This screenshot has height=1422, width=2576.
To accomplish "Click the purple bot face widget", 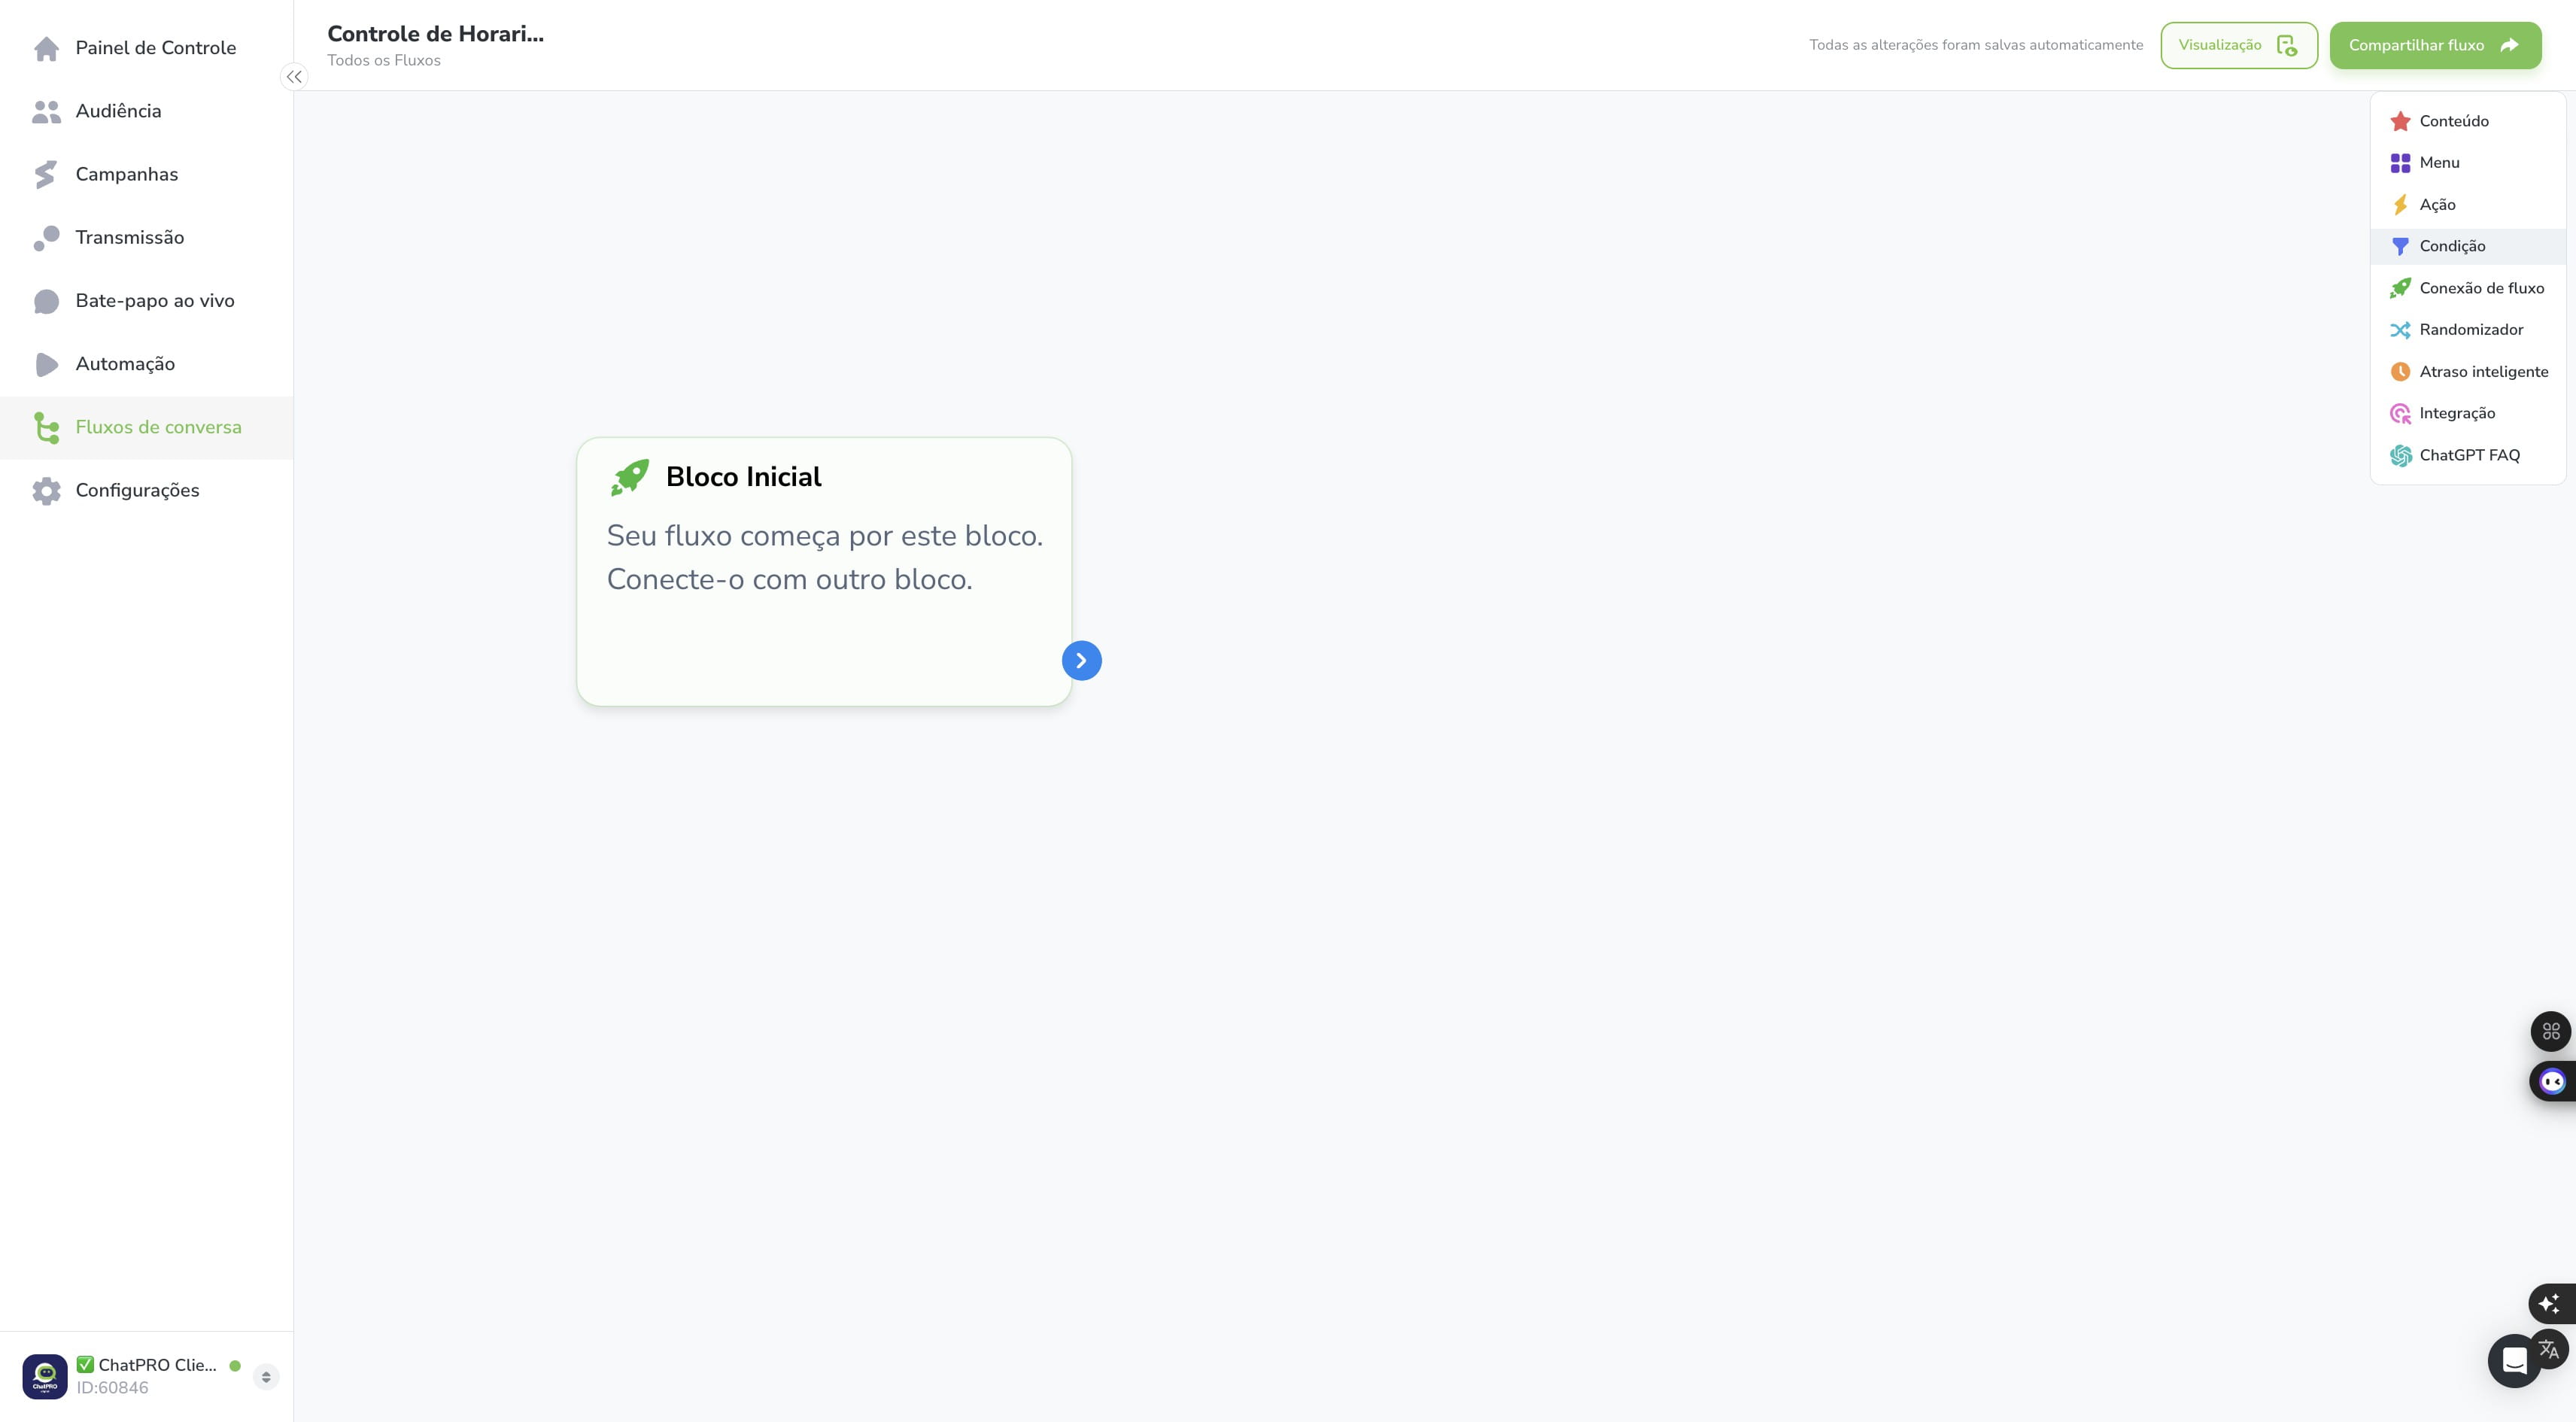I will [2553, 1081].
